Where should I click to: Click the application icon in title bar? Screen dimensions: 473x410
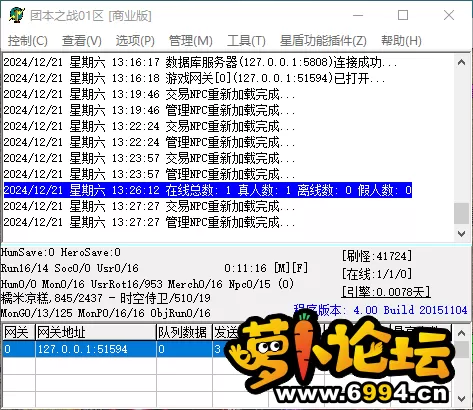coord(17,15)
